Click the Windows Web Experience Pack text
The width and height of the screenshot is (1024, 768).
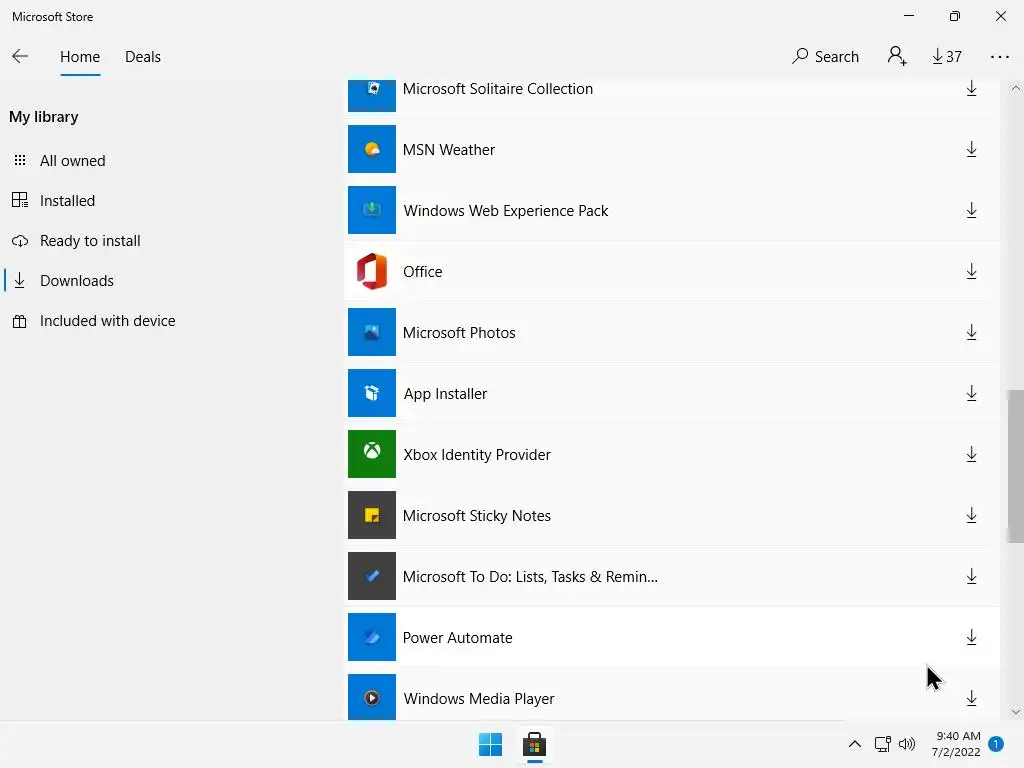click(505, 211)
